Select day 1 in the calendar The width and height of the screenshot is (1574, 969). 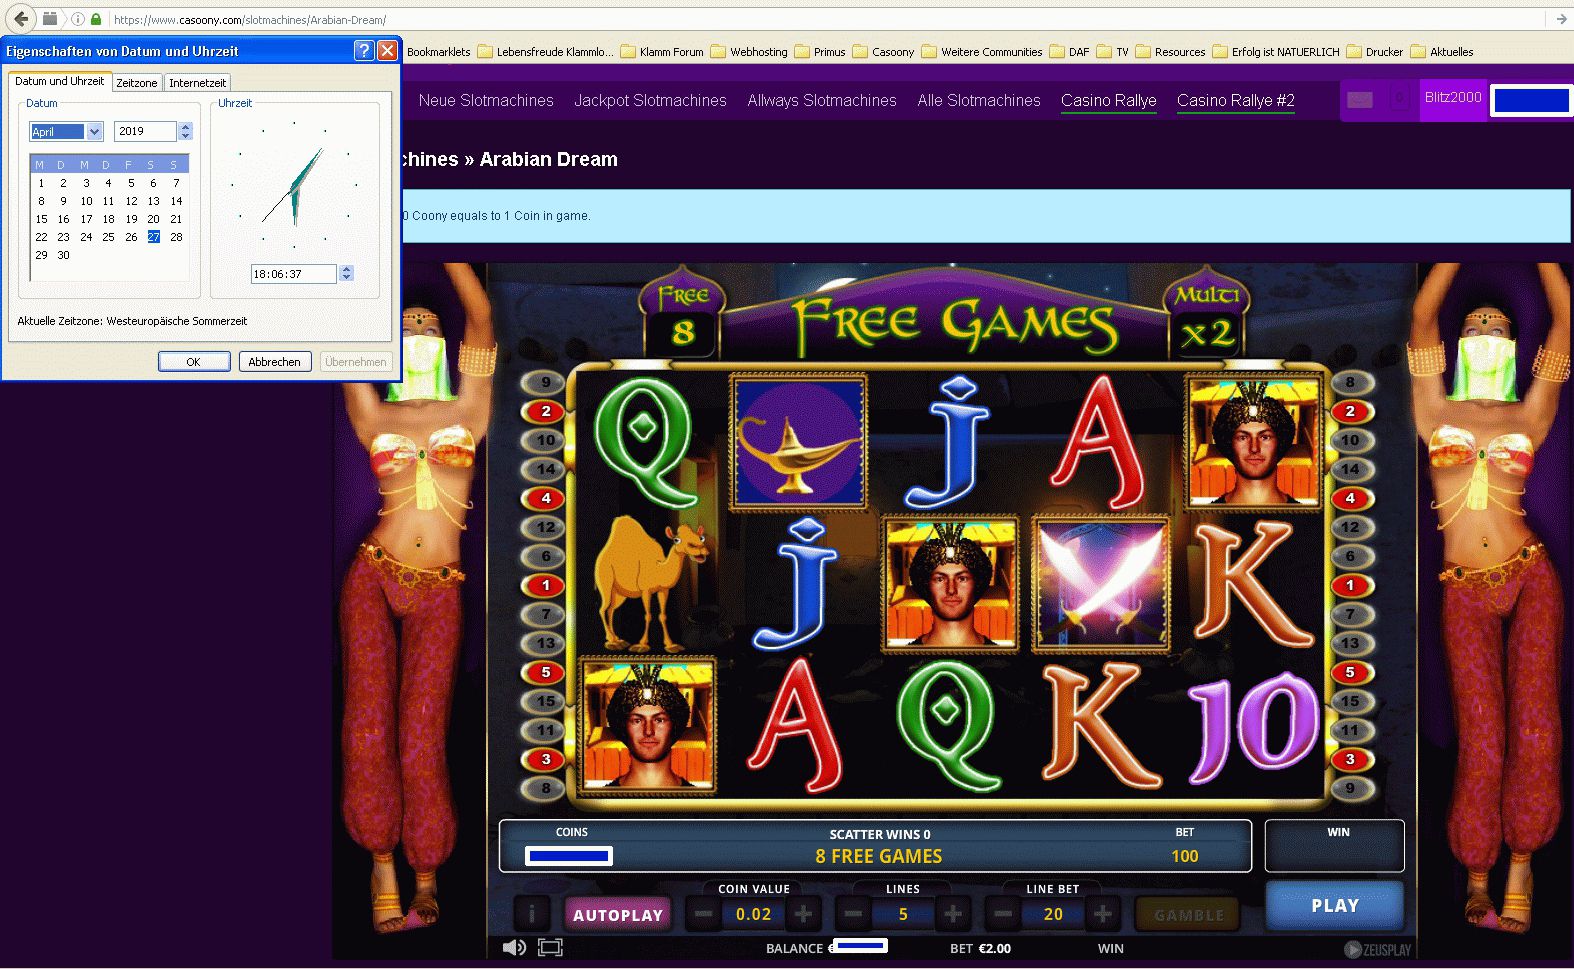click(x=41, y=183)
